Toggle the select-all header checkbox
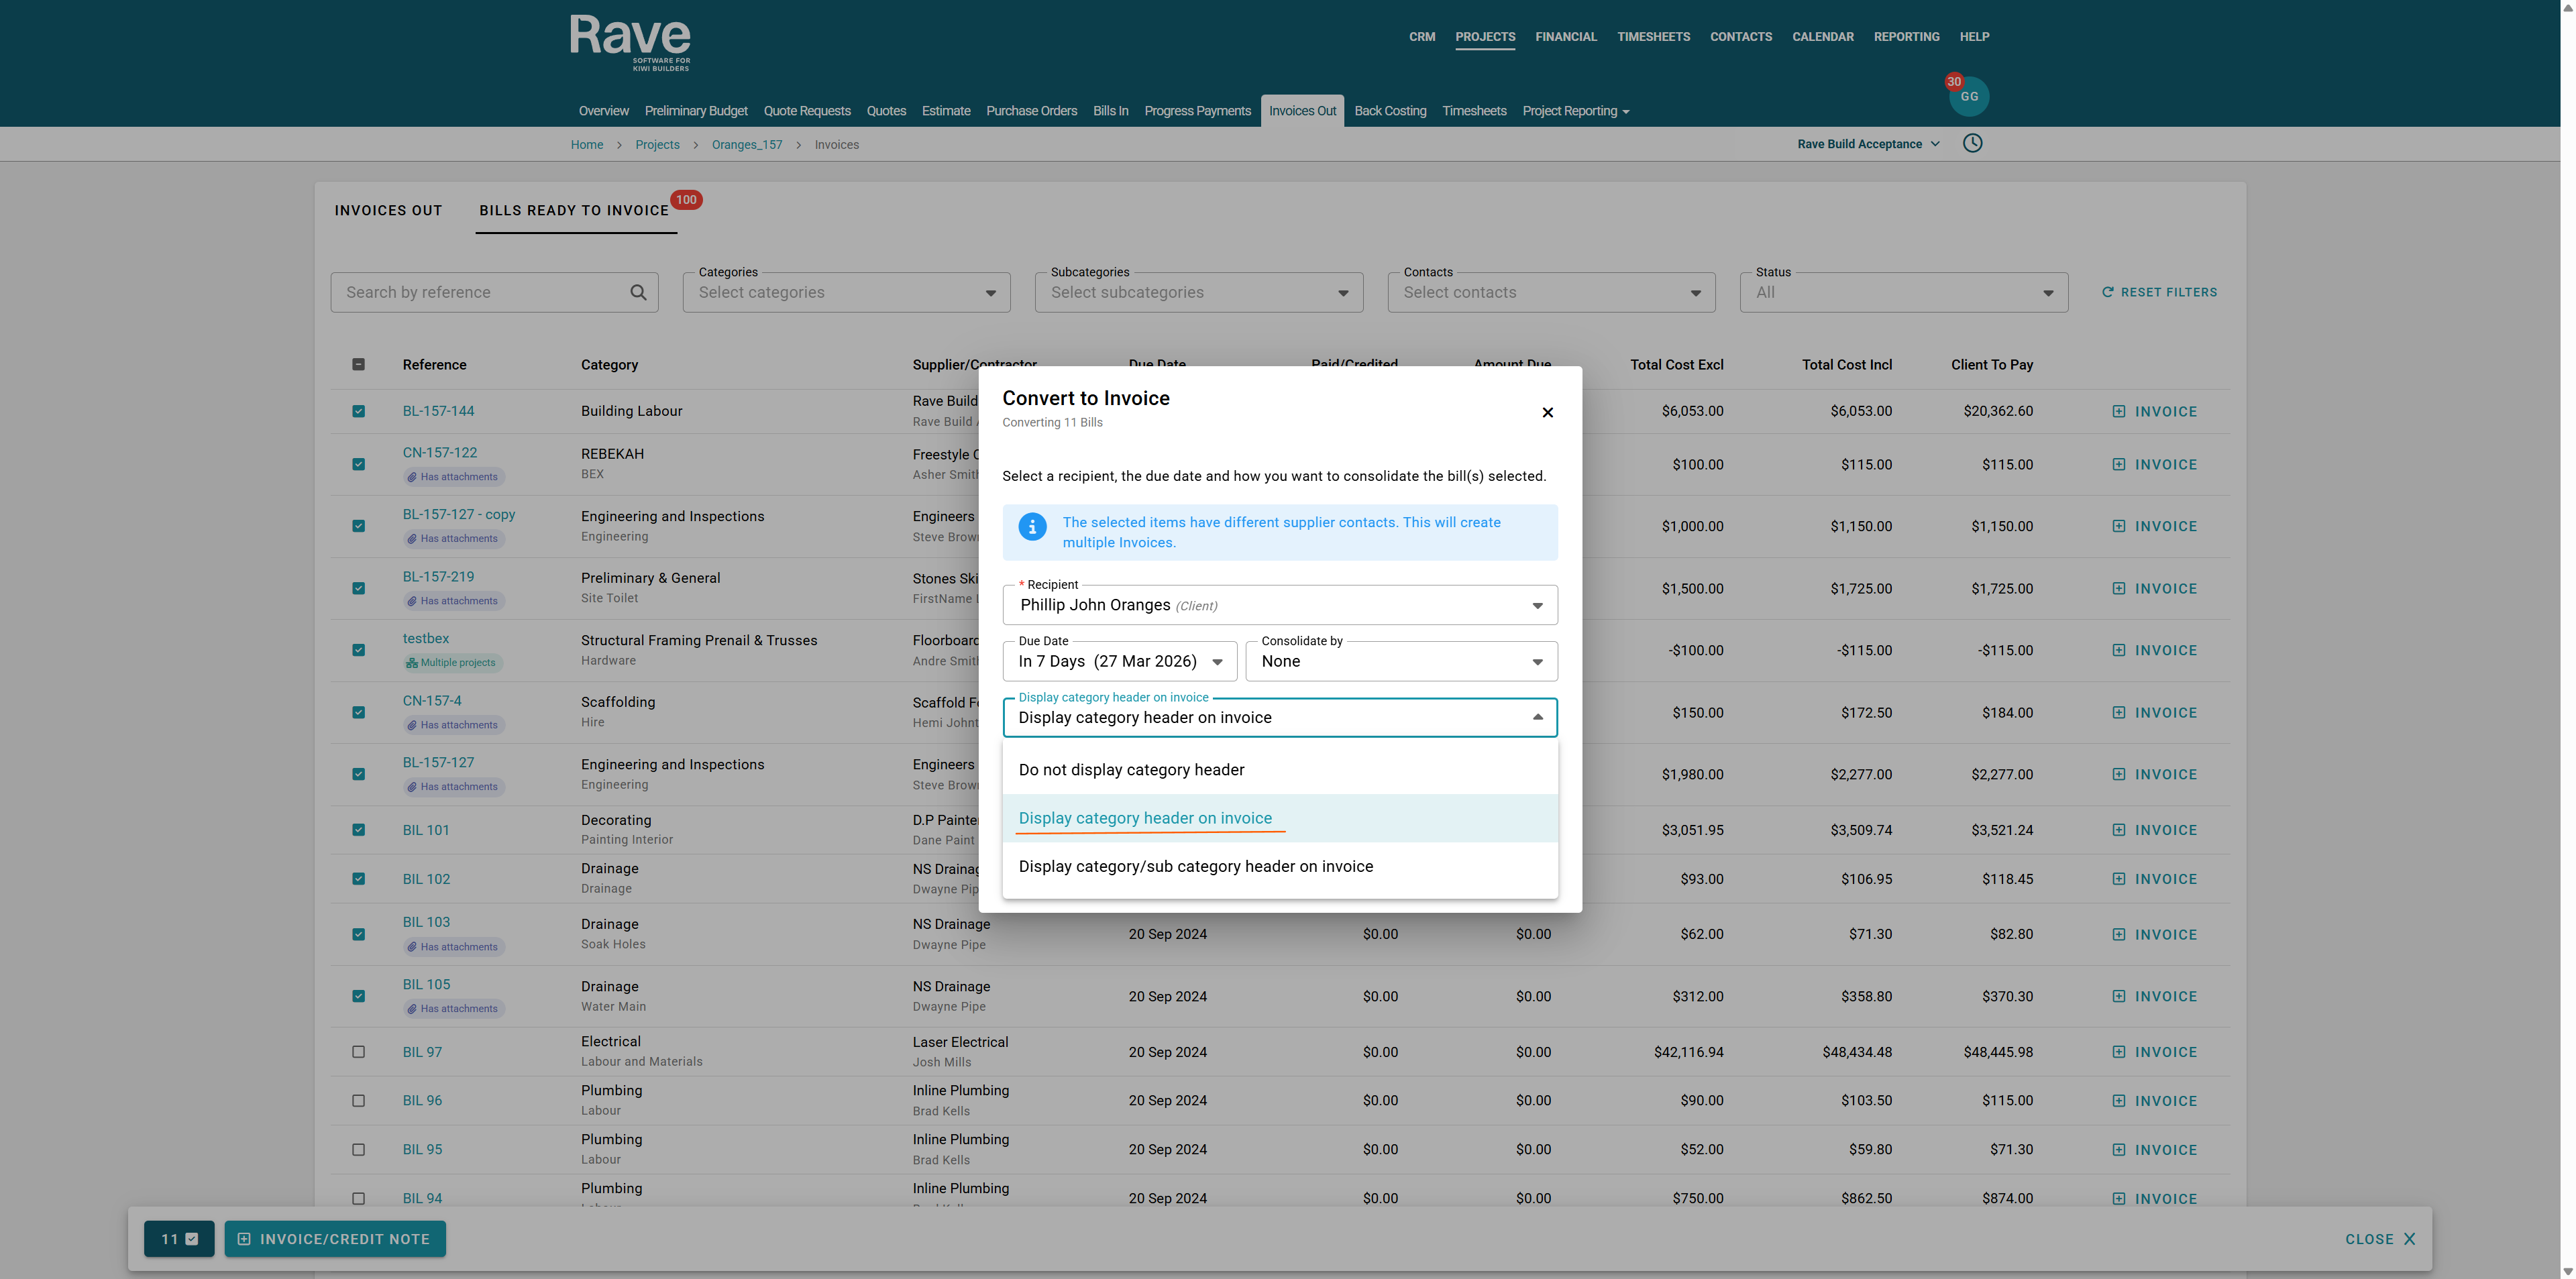2576x1279 pixels. click(x=358, y=364)
